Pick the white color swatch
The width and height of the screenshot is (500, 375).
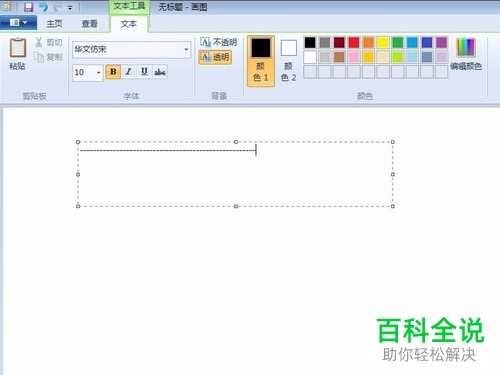tap(310, 57)
